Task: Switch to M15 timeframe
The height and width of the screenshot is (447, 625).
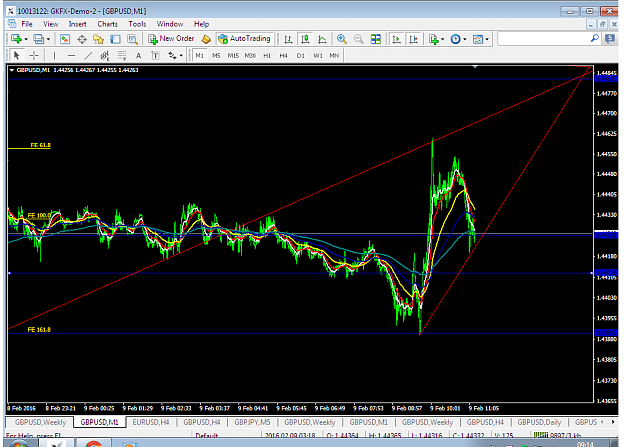Action: (x=233, y=55)
